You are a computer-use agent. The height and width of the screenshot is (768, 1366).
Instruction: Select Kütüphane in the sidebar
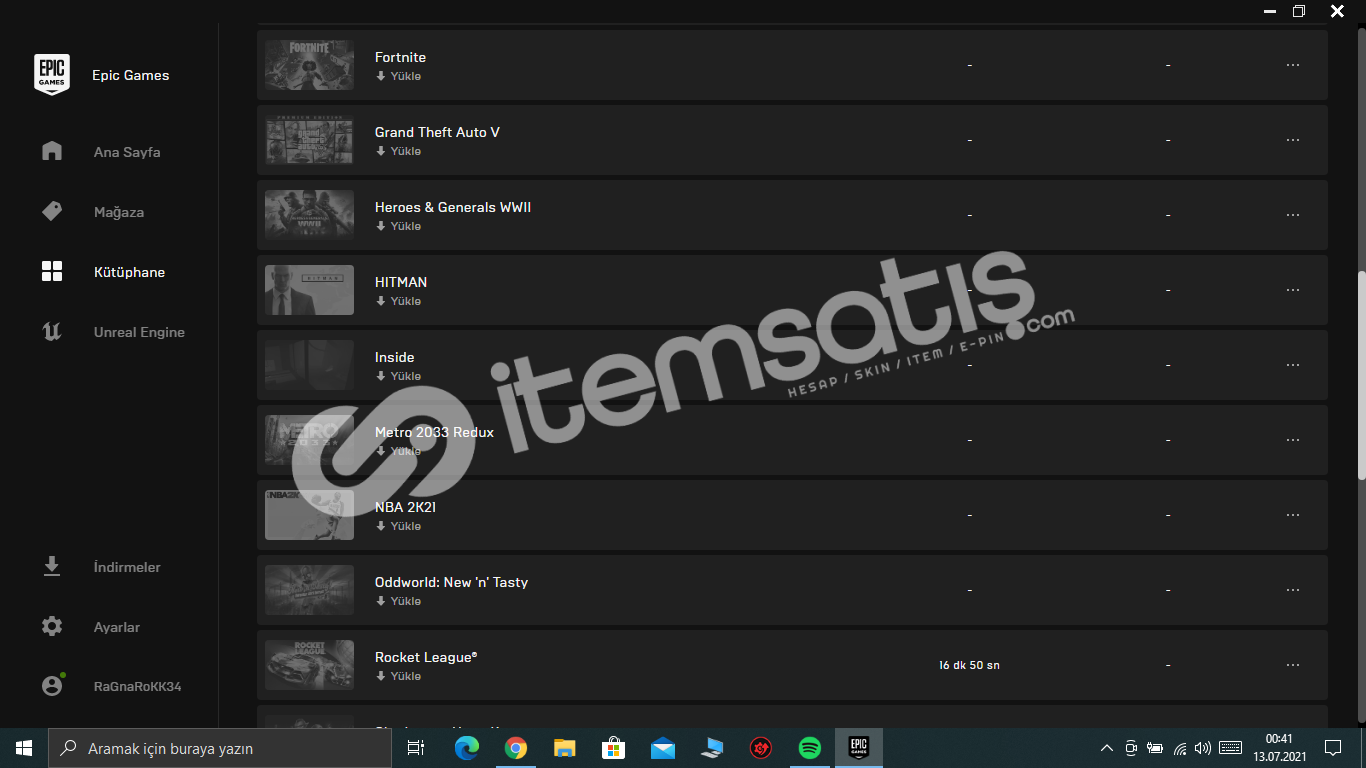click(129, 272)
